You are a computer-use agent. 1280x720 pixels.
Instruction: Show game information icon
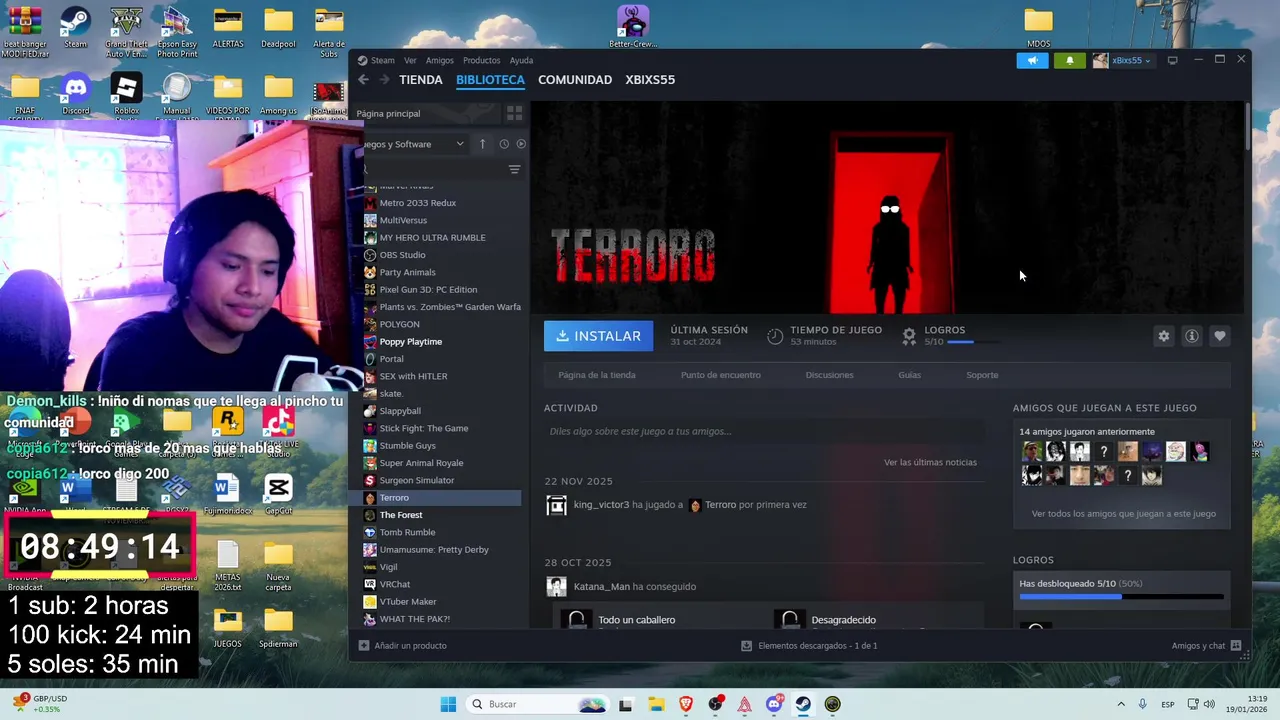1191,336
